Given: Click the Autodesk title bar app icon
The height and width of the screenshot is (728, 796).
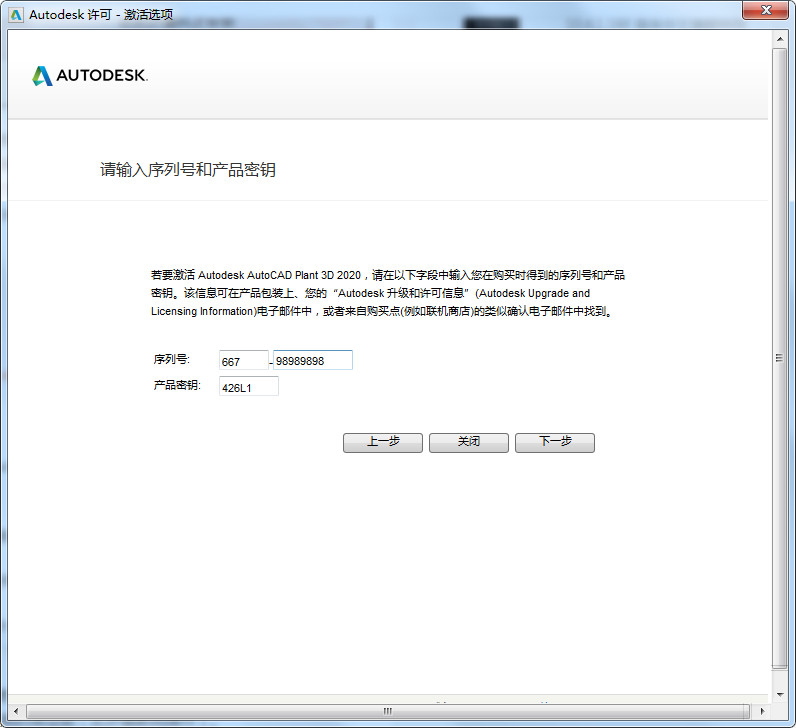Looking at the screenshot, I should 16,15.
